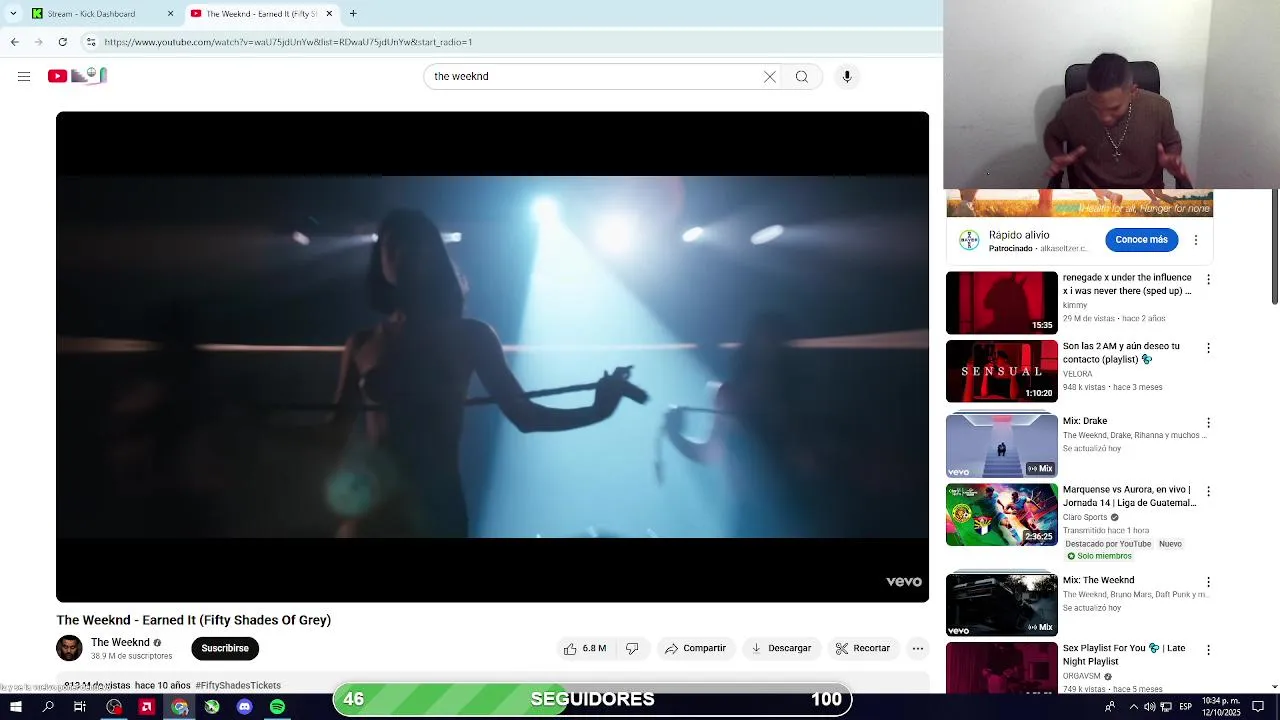Open The Weeknd channel avatar
The image size is (1280, 720).
click(69, 648)
